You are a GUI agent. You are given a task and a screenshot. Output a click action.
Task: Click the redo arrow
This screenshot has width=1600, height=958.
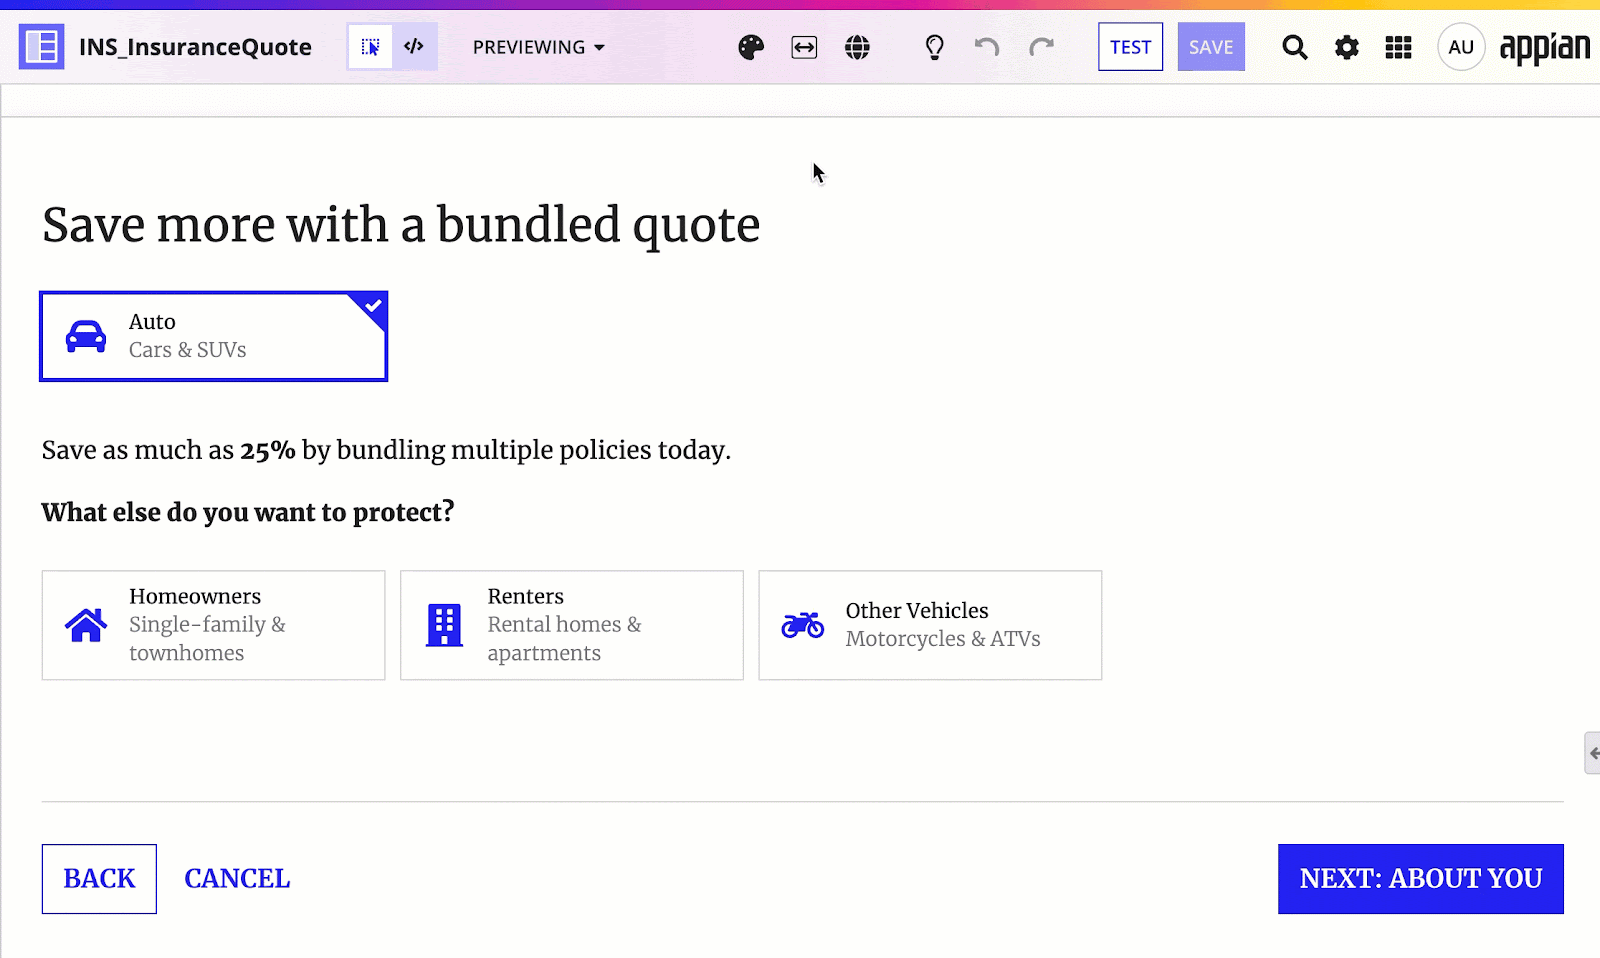pos(1041,47)
